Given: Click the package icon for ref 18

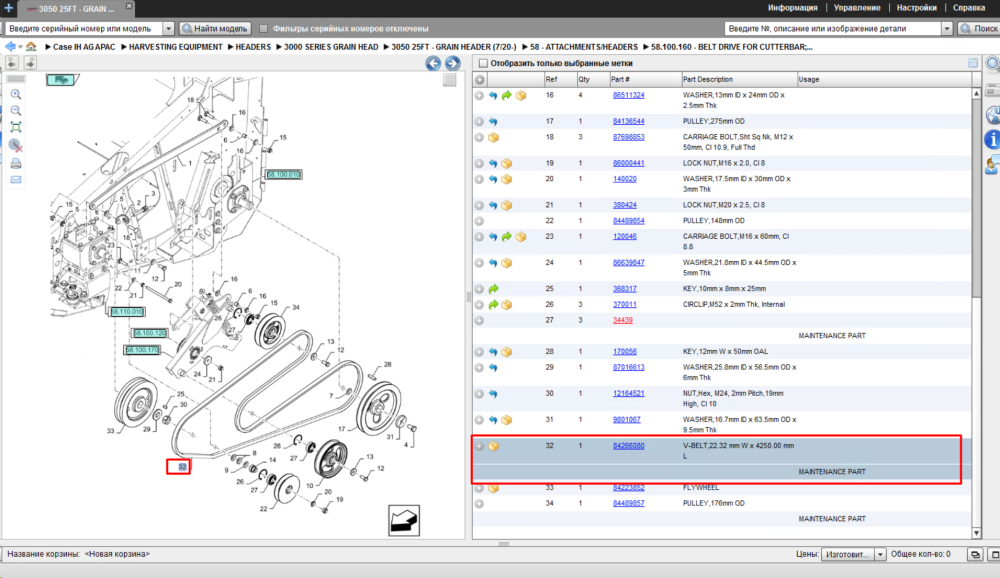Looking at the screenshot, I should point(493,137).
